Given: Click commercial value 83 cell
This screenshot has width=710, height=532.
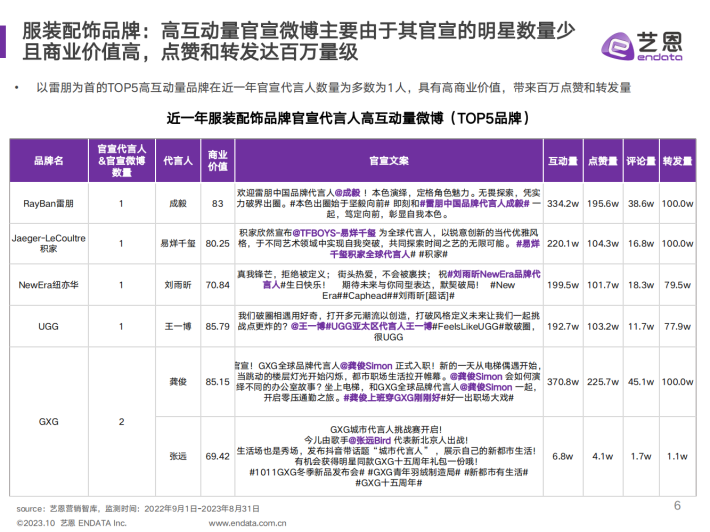Looking at the screenshot, I should pyautogui.click(x=218, y=203).
